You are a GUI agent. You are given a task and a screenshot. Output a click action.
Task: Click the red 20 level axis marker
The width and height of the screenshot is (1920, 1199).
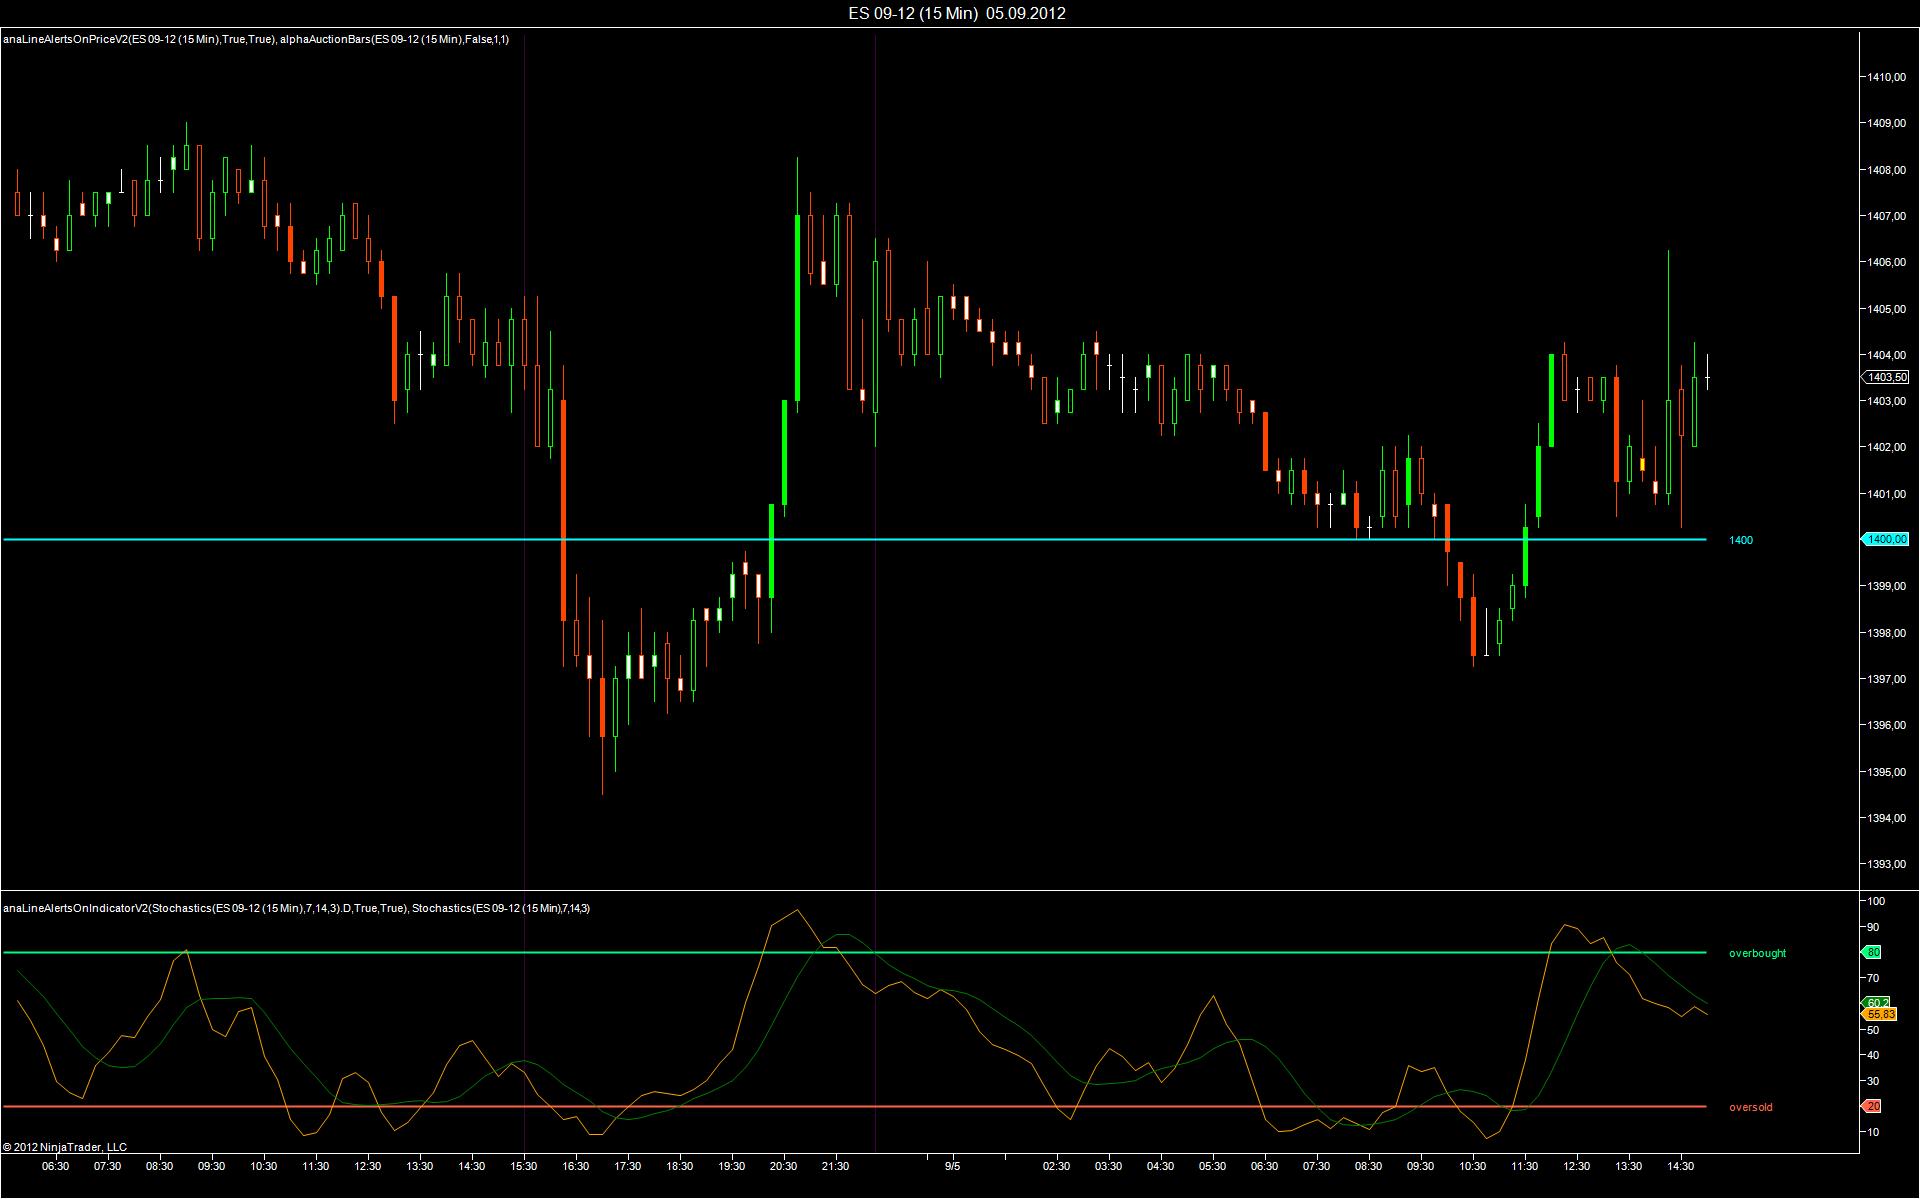tap(1871, 1107)
